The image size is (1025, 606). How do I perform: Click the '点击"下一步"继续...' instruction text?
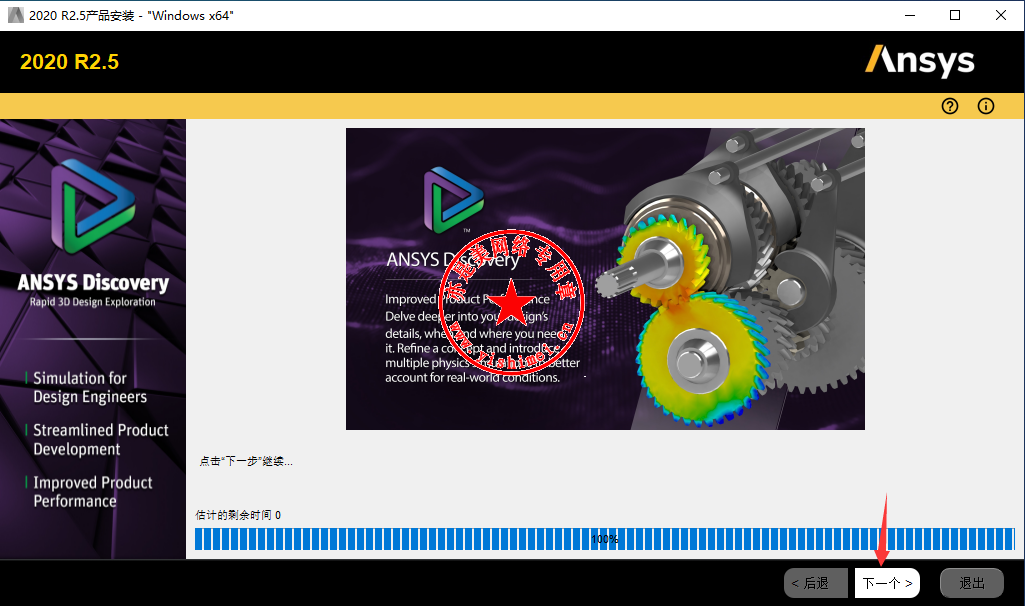tap(246, 462)
